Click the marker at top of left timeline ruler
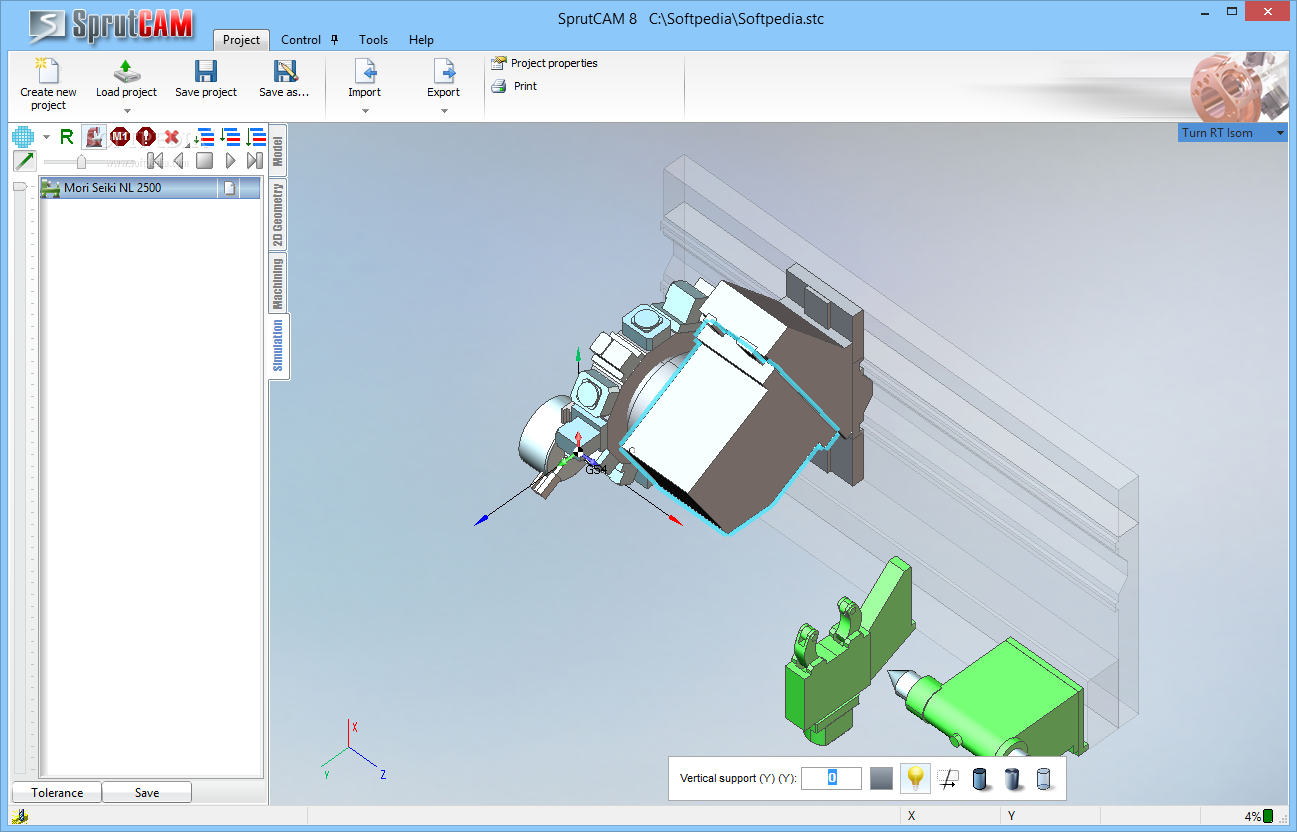The image size is (1297, 832). click(x=19, y=187)
